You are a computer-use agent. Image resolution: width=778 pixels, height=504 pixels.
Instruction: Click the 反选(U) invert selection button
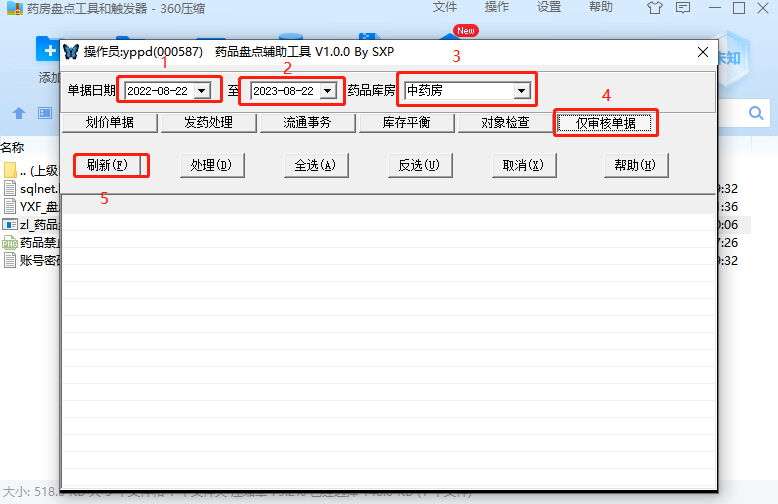(x=420, y=165)
